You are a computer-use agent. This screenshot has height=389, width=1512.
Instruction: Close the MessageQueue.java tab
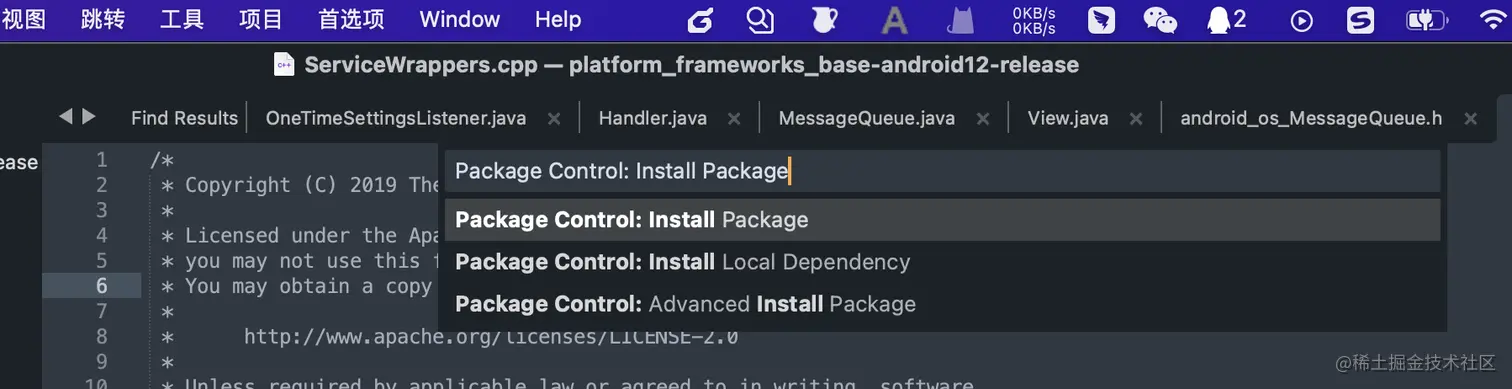[982, 119]
